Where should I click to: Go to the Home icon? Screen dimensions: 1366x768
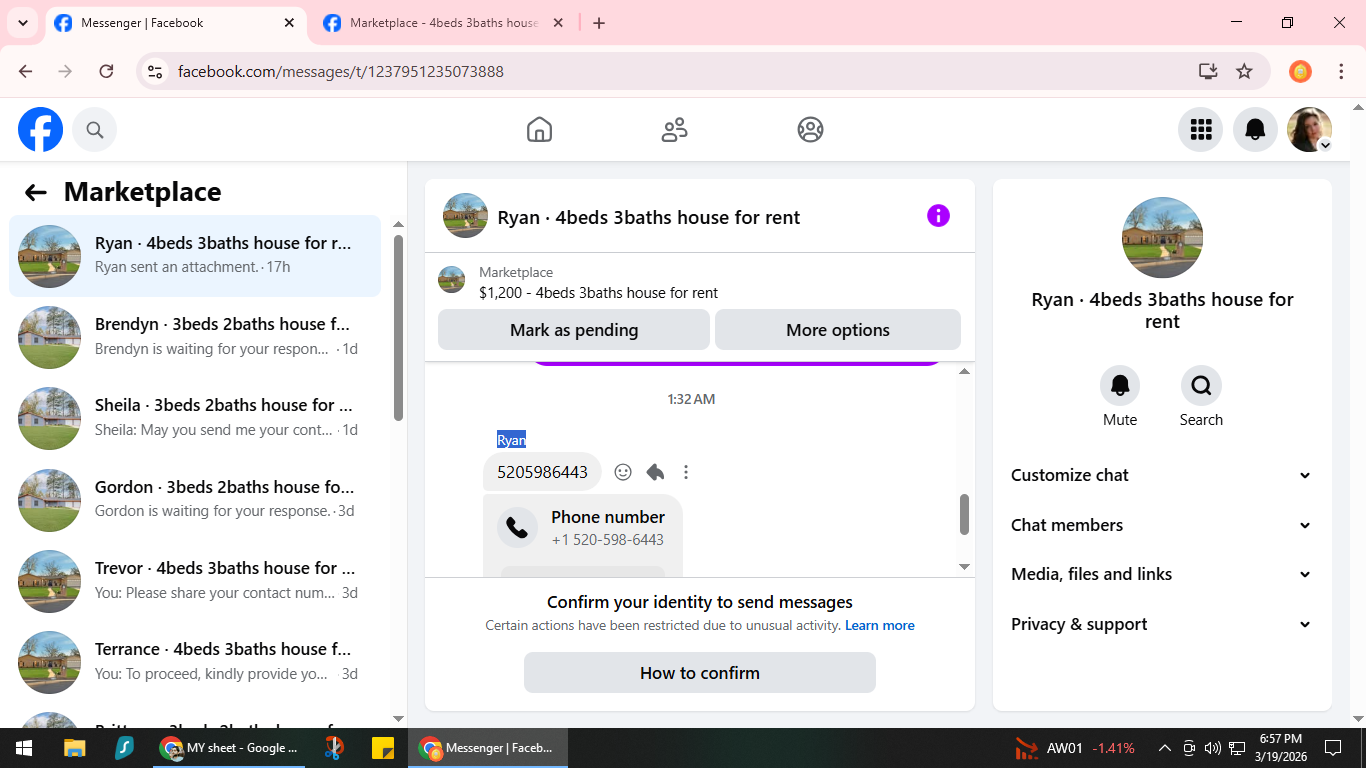pyautogui.click(x=539, y=130)
